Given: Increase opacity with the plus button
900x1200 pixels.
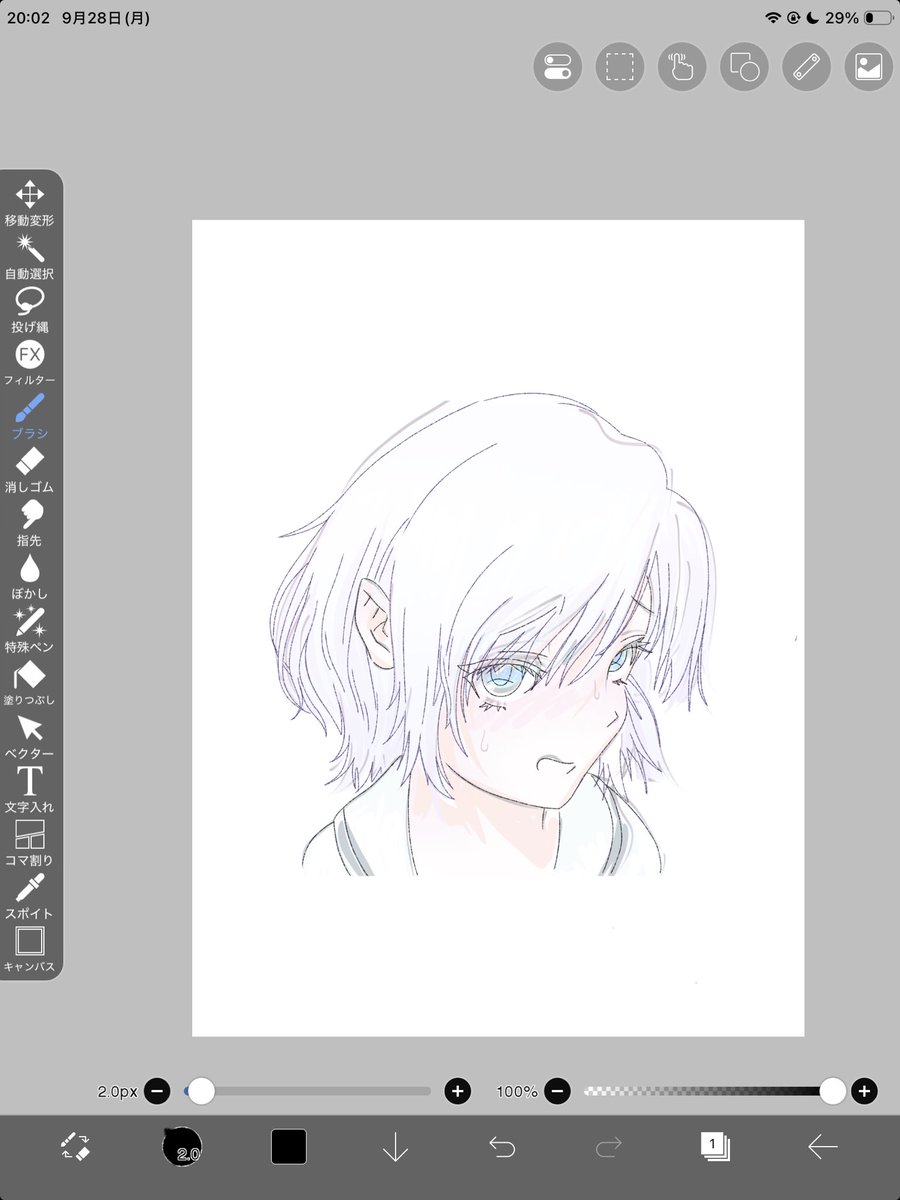Looking at the screenshot, I should [x=866, y=1091].
